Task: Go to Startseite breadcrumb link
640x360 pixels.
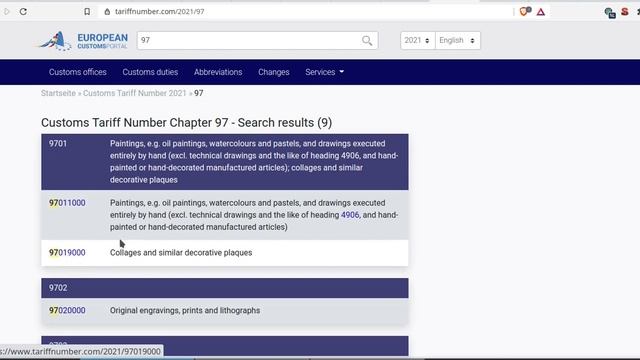Action: pyautogui.click(x=58, y=93)
